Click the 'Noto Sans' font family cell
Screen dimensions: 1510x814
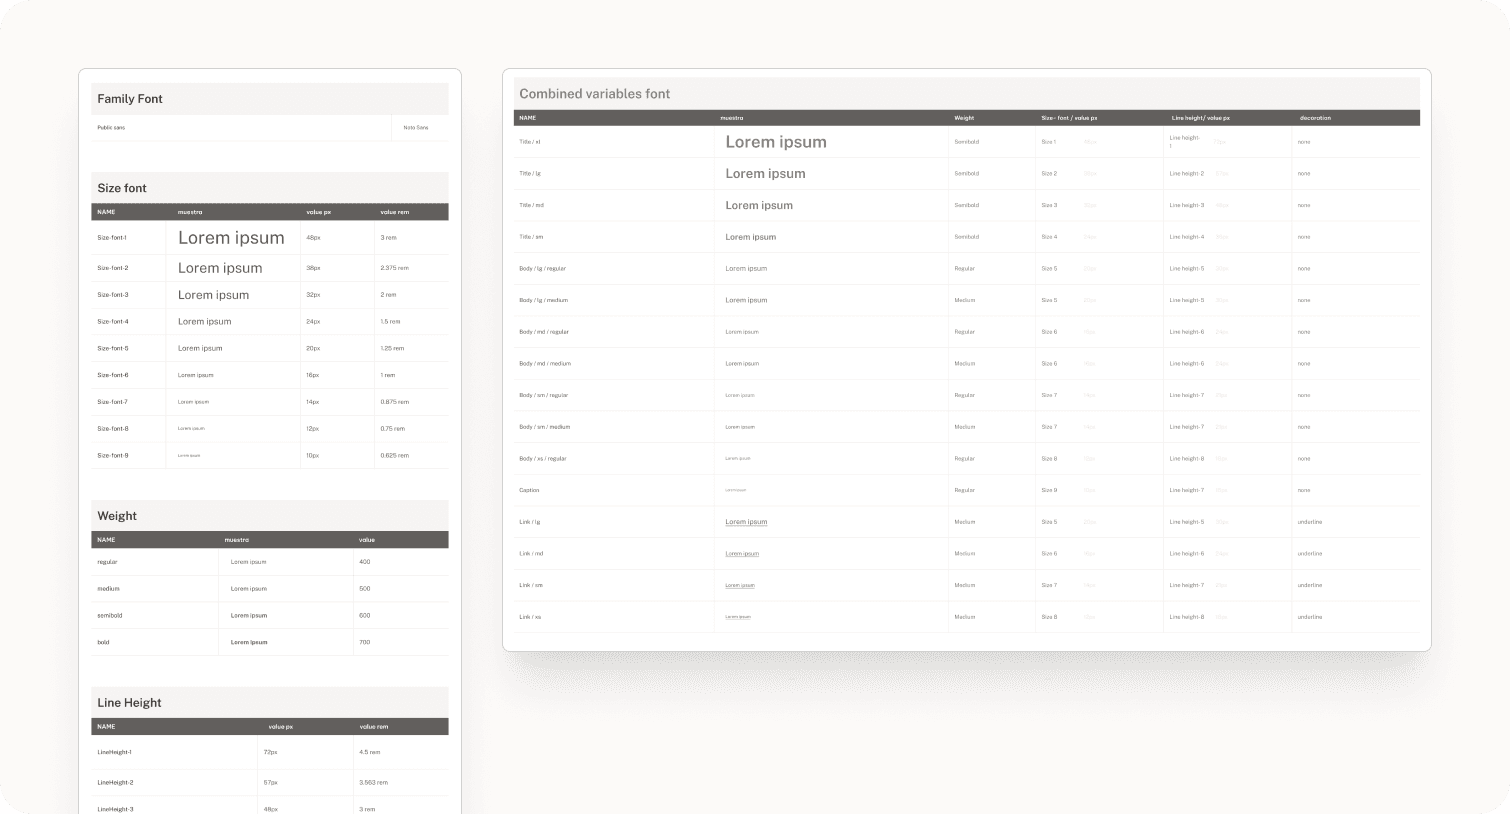[x=416, y=128]
